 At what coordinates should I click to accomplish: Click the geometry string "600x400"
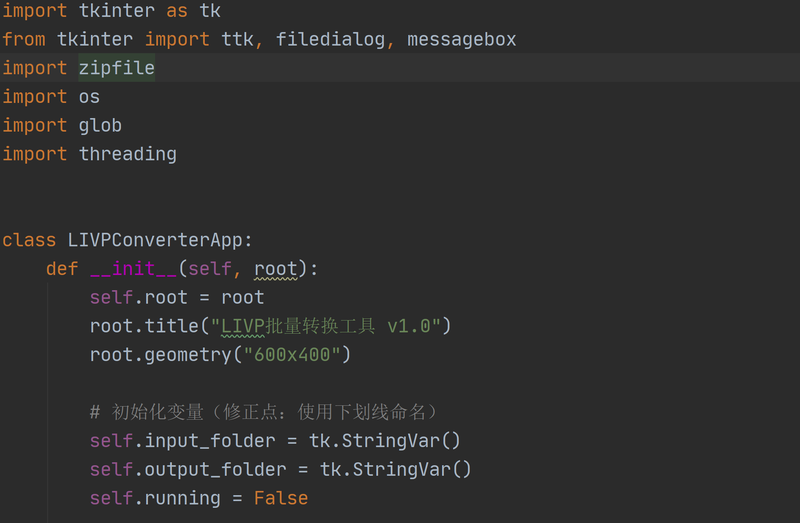coord(292,354)
